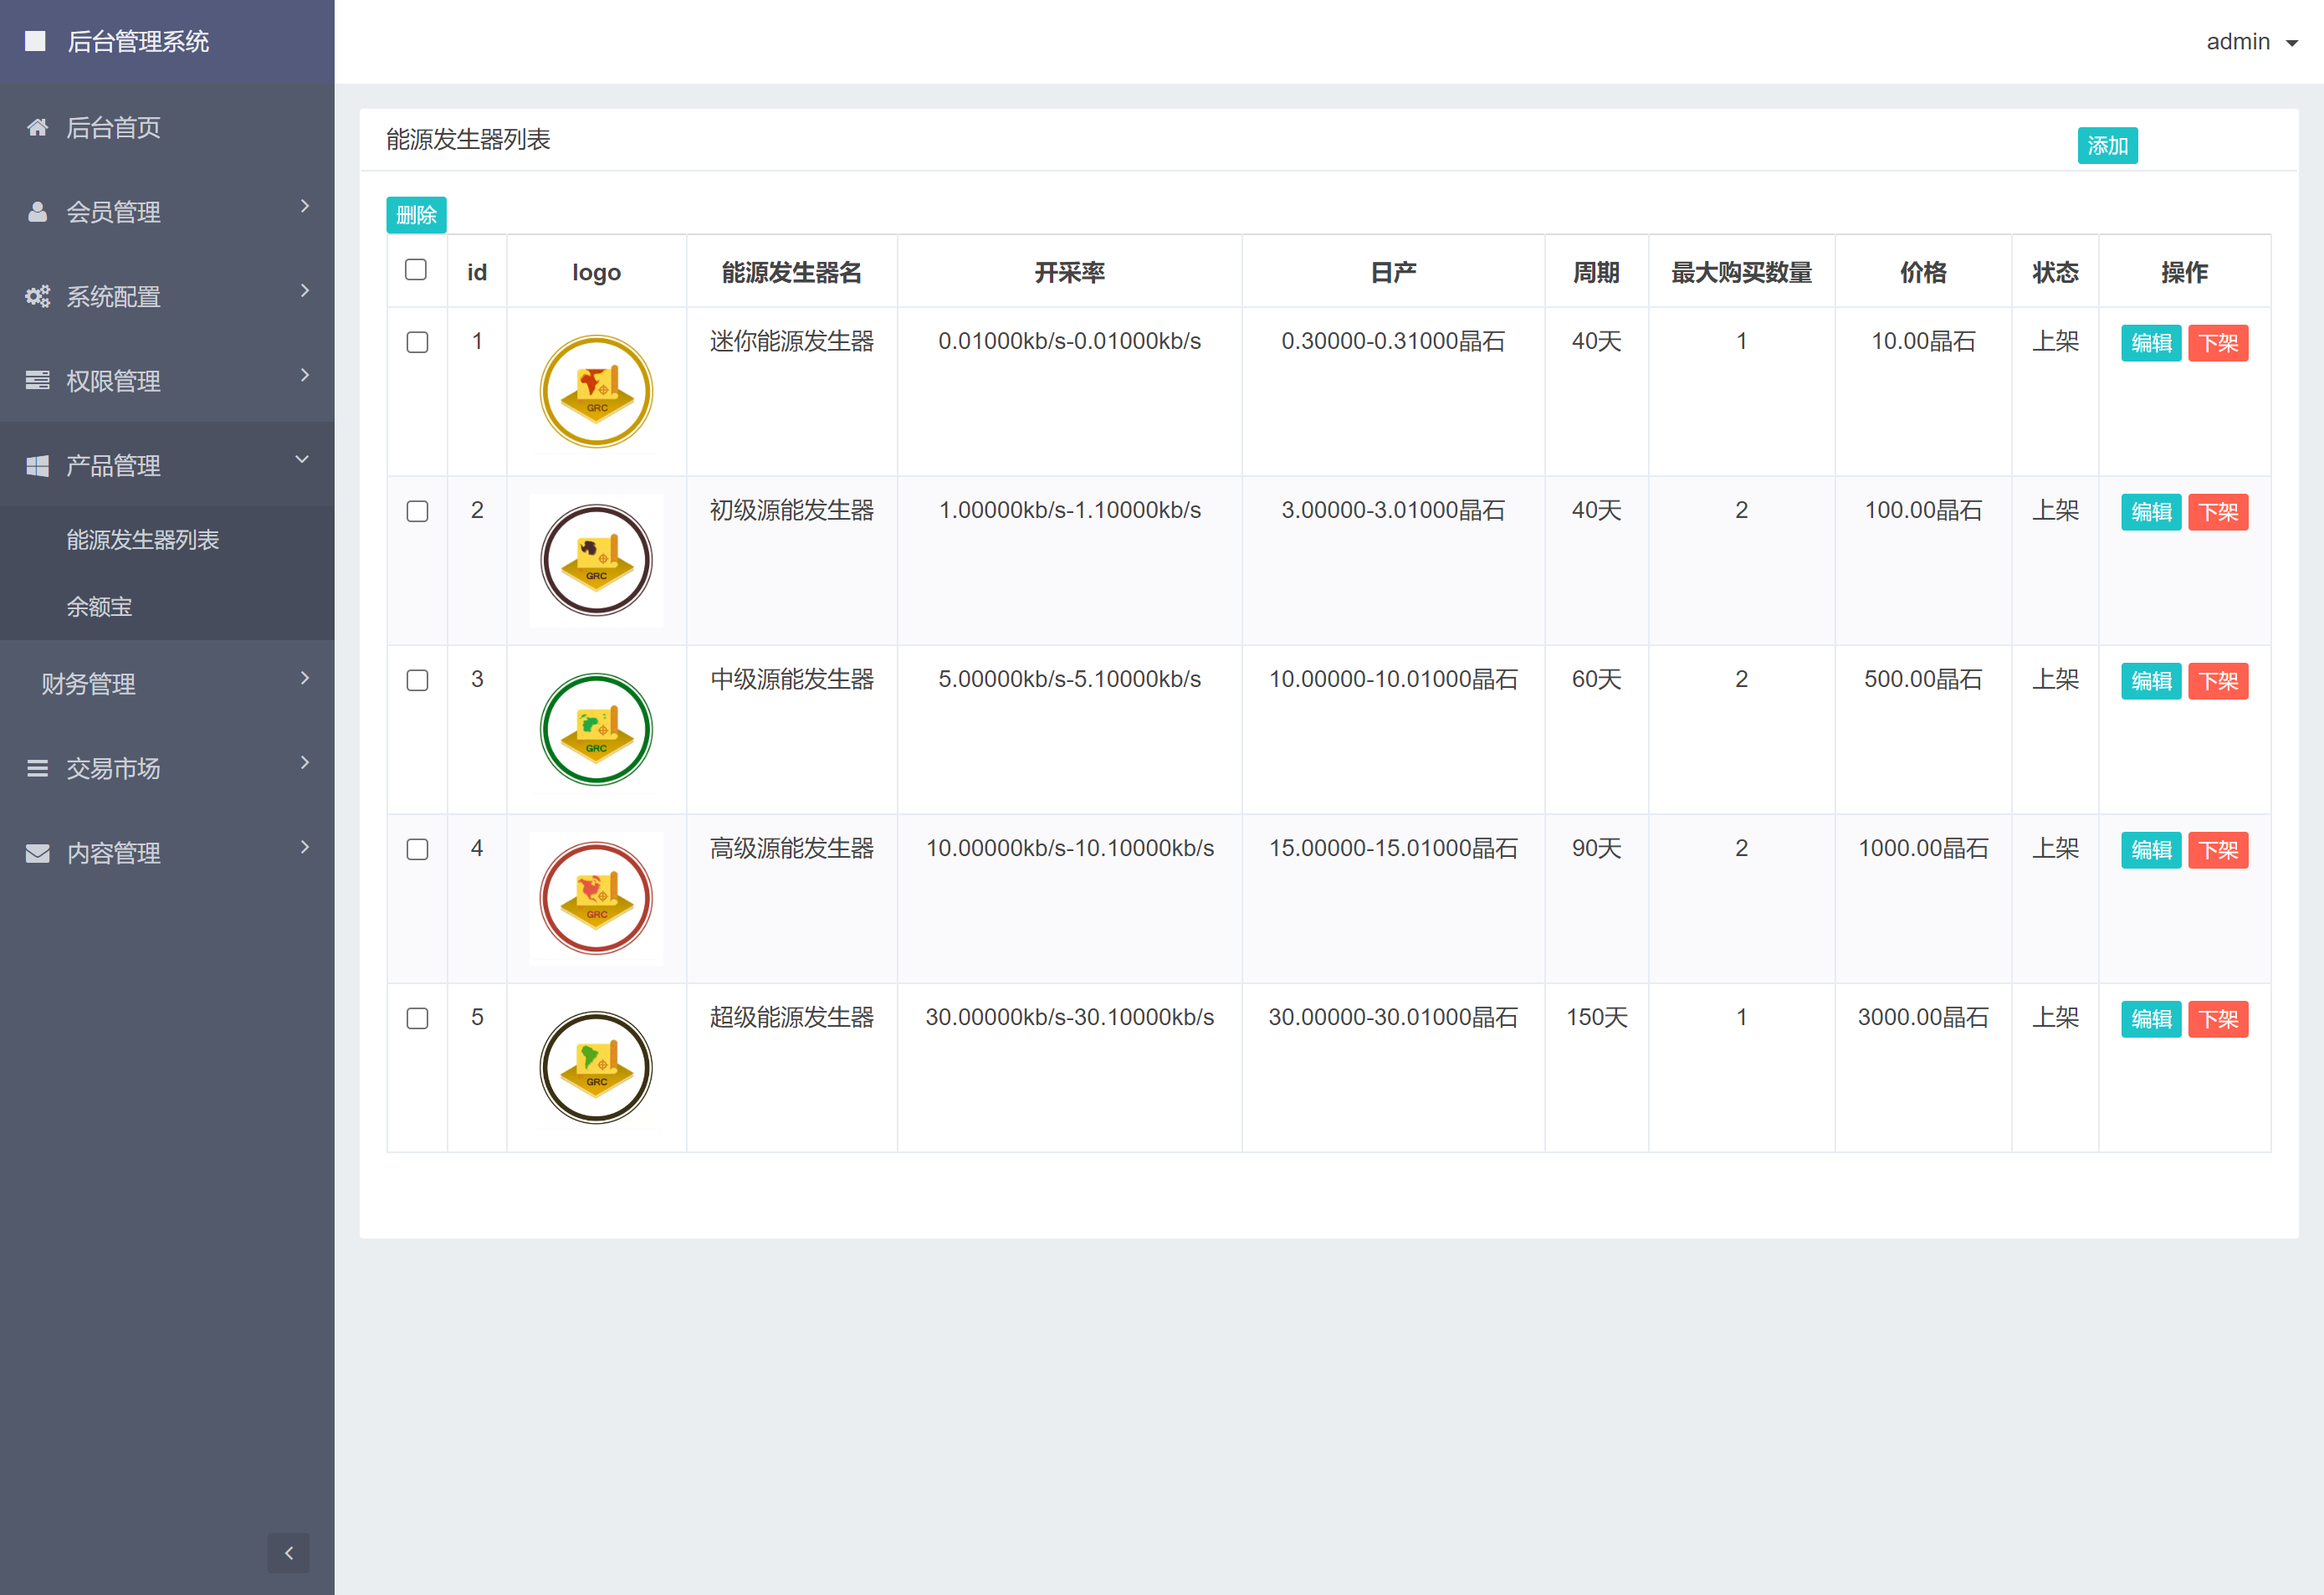Viewport: 2324px width, 1595px height.
Task: Click the 开采率 column header
Action: pos(1069,272)
